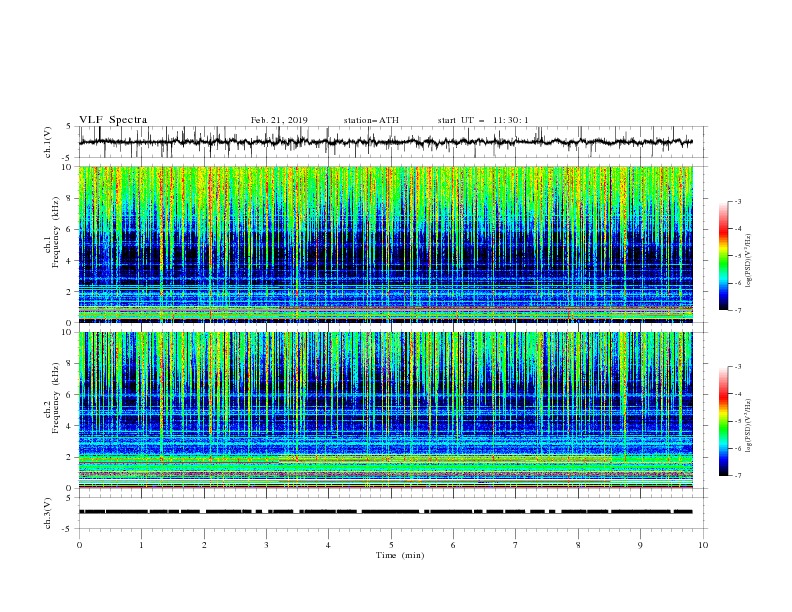Click the ch.1 voltage waveform trace
This screenshot has width=792, height=612.
pos(385,142)
